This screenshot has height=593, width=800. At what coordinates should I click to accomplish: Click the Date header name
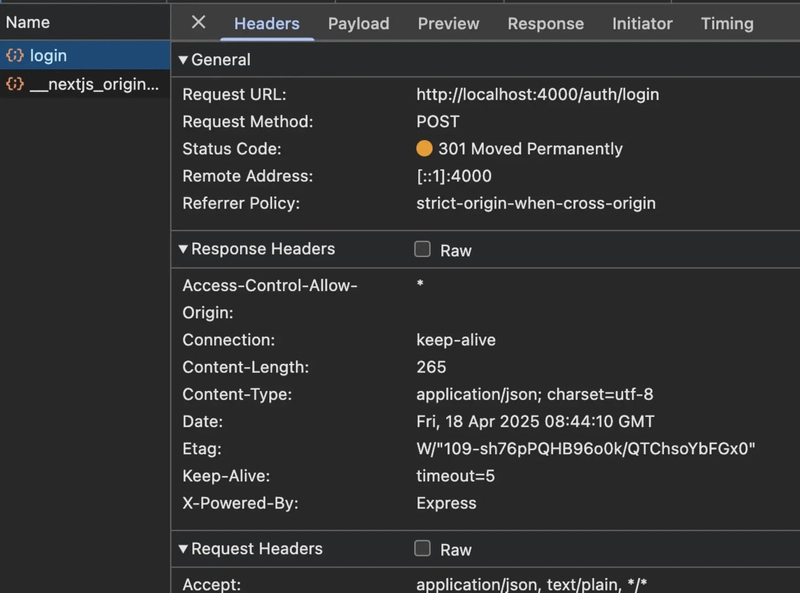[x=203, y=422]
